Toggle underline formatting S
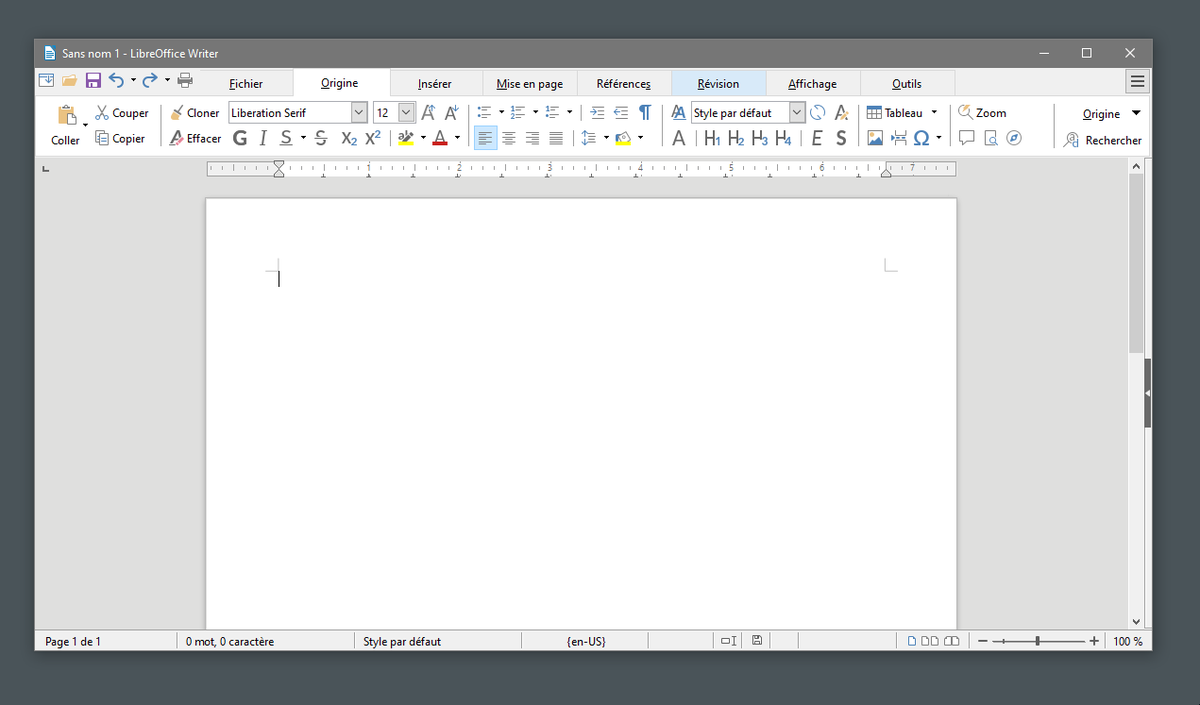Image resolution: width=1200 pixels, height=705 pixels. pyautogui.click(x=286, y=138)
